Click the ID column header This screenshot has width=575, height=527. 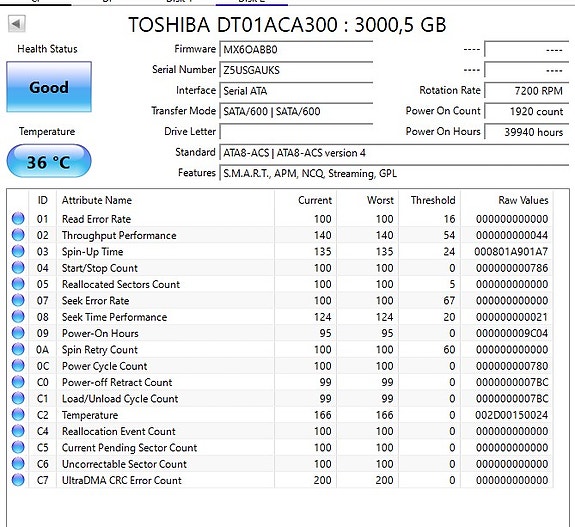[x=43, y=200]
